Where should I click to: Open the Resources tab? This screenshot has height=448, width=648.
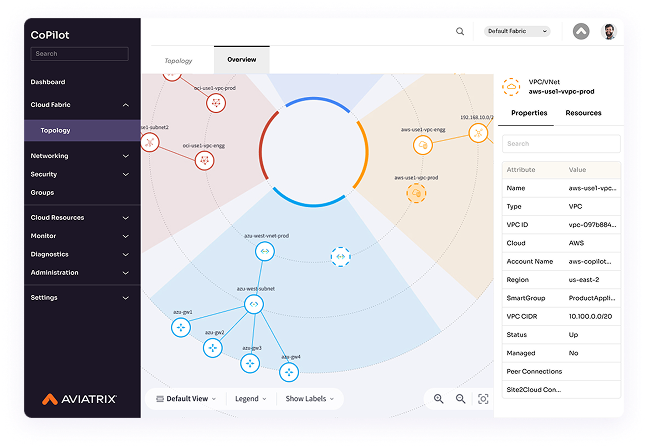tap(583, 113)
